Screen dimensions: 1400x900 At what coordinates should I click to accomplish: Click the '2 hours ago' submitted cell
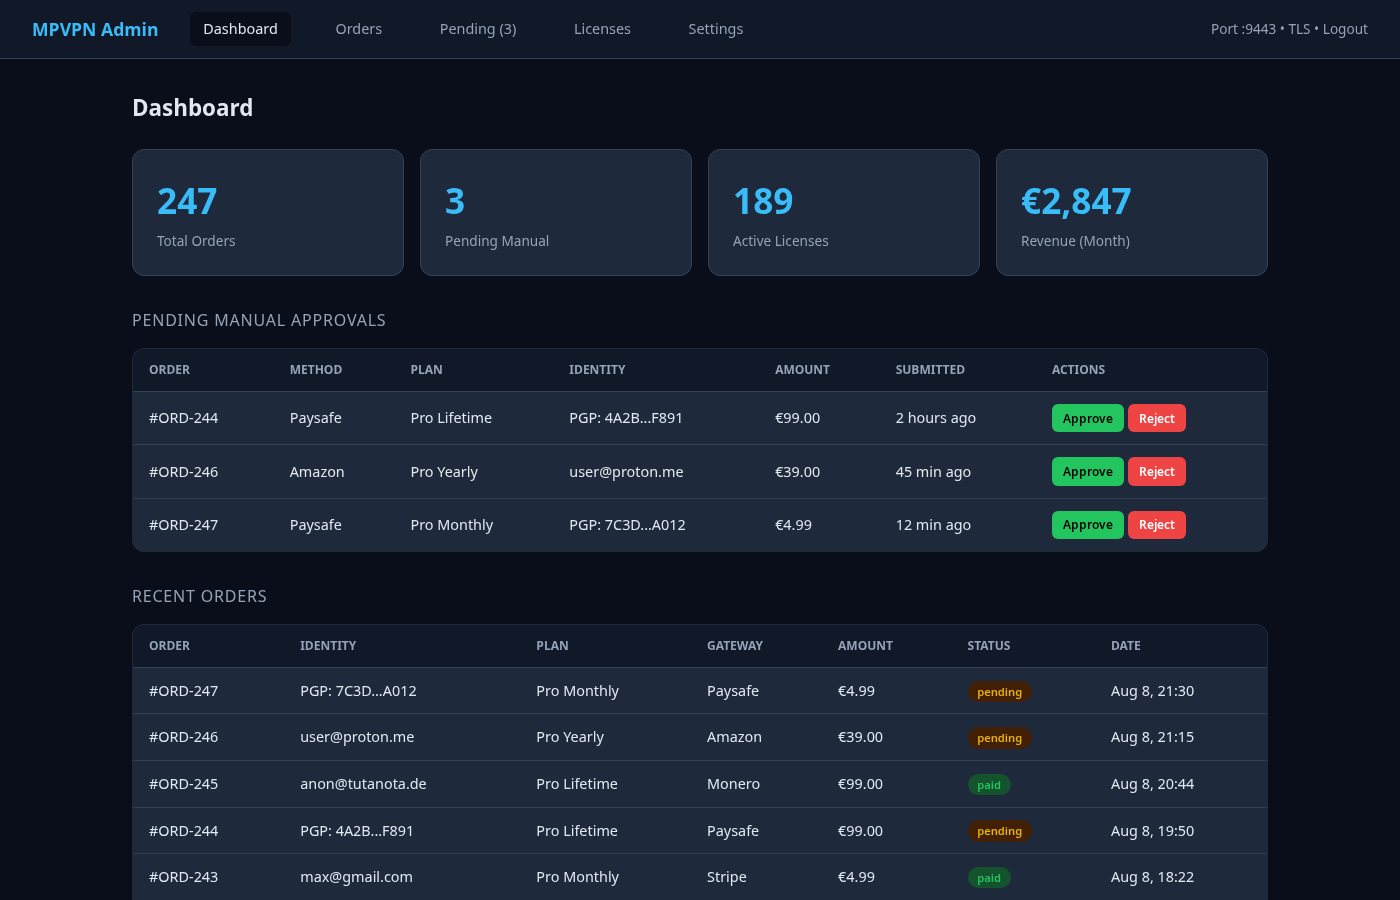936,418
